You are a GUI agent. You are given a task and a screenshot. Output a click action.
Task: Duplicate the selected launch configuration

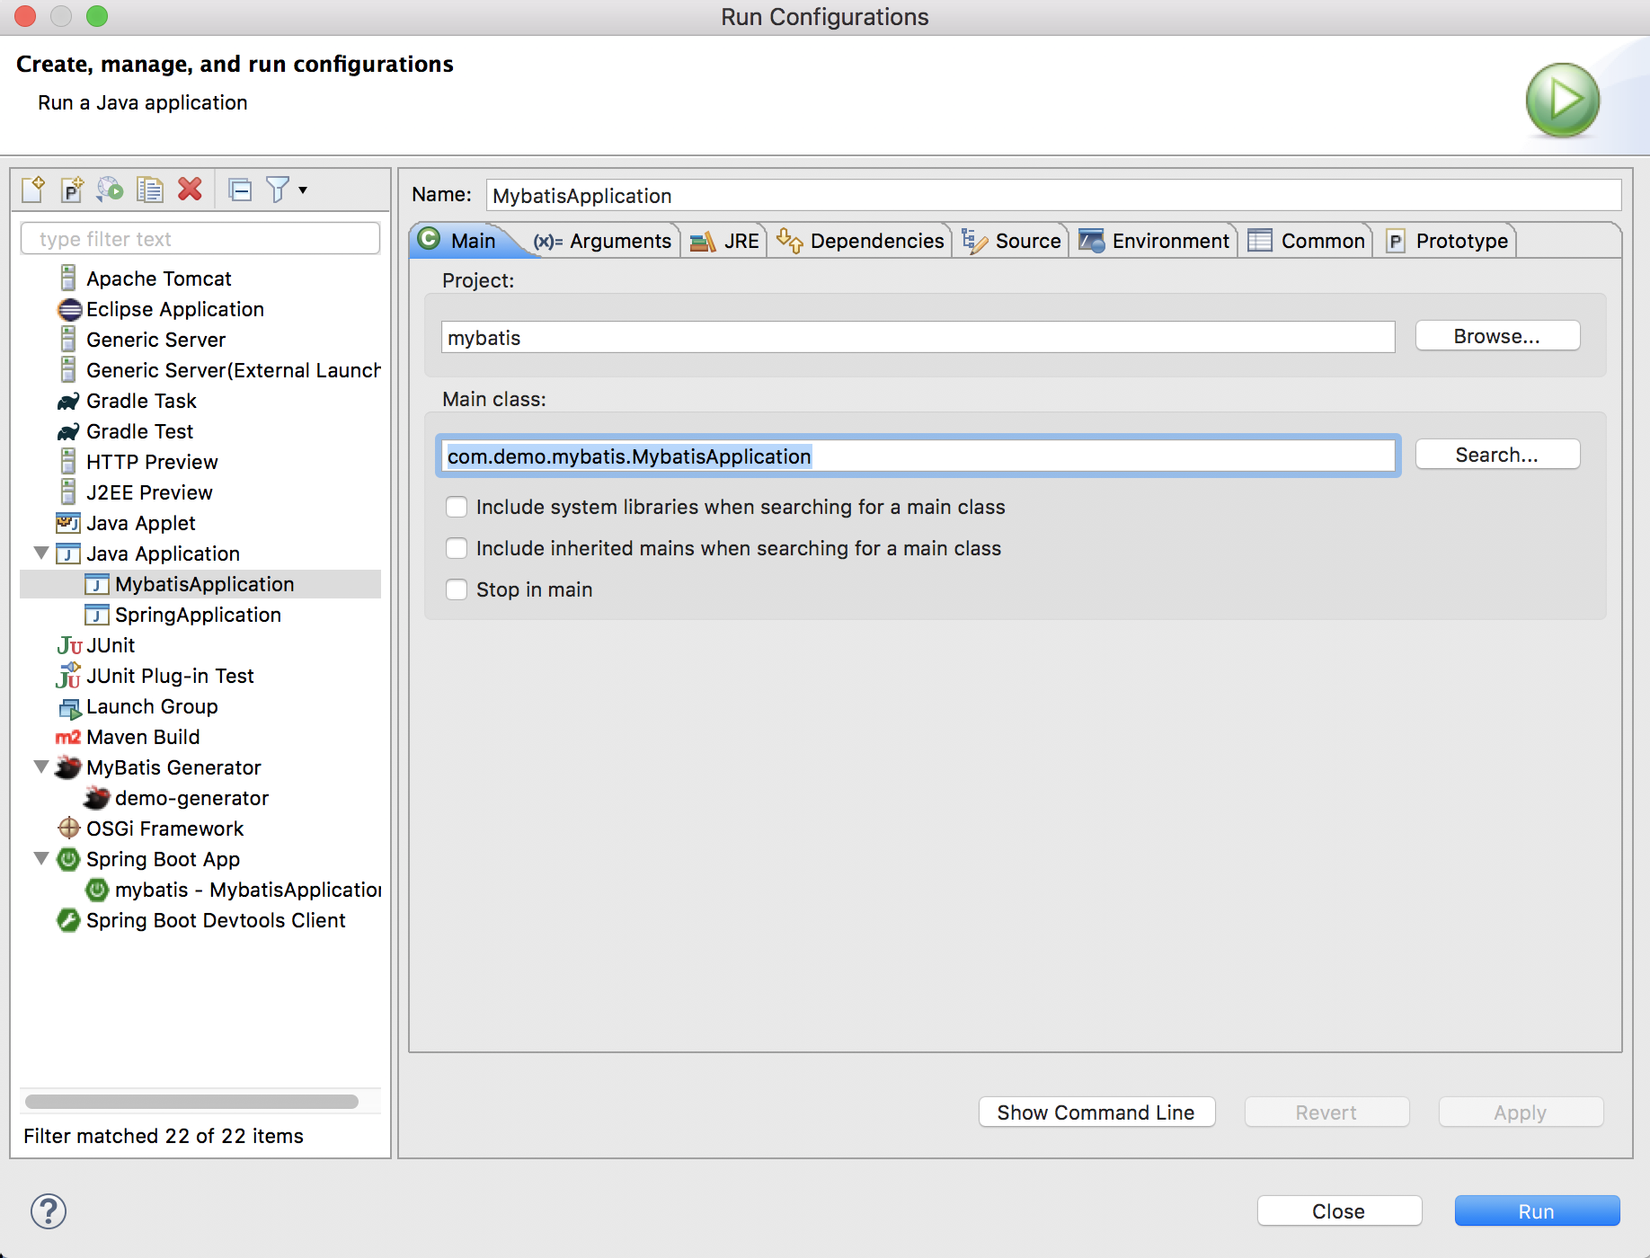(150, 189)
